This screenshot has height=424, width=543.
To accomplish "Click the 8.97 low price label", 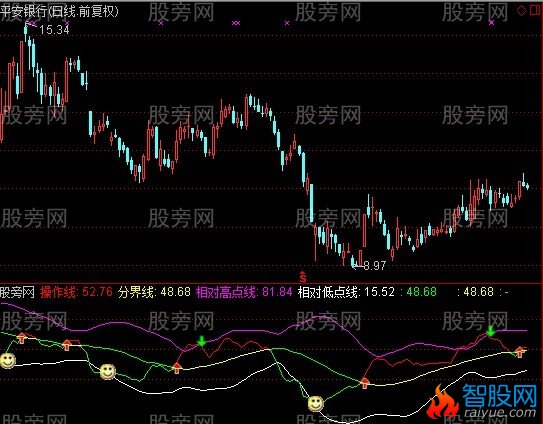I will (x=375, y=266).
